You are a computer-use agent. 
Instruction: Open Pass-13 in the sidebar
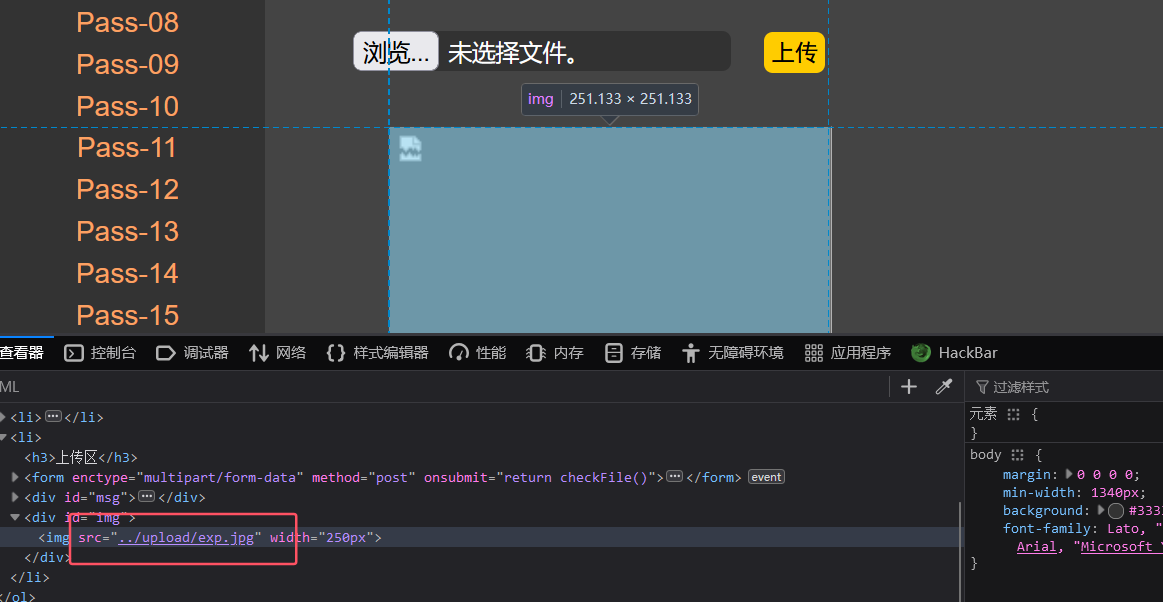click(128, 231)
